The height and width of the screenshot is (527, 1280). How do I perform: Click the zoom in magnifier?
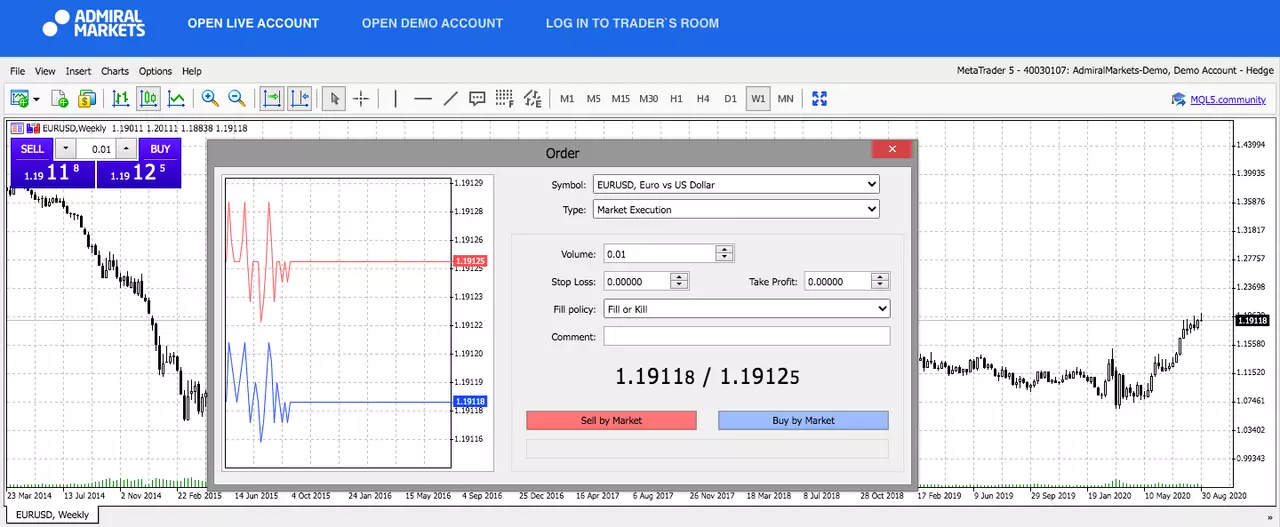coord(210,98)
